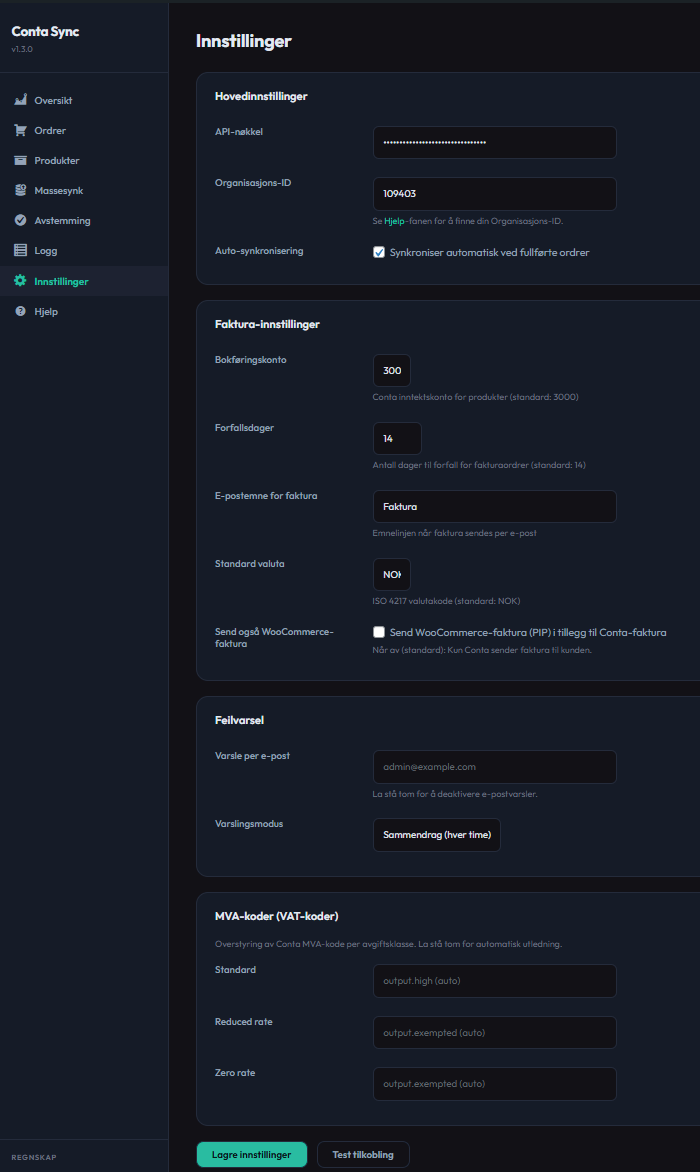Click the Lagre innstillinger button
Image resolution: width=700 pixels, height=1172 pixels.
tap(251, 1155)
